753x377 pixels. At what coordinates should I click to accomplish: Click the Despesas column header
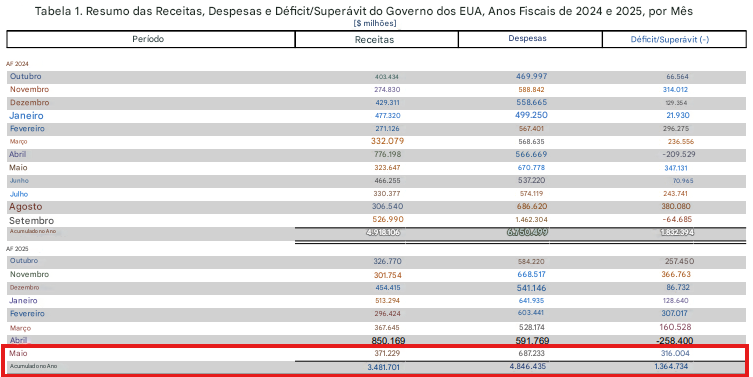[x=527, y=38]
